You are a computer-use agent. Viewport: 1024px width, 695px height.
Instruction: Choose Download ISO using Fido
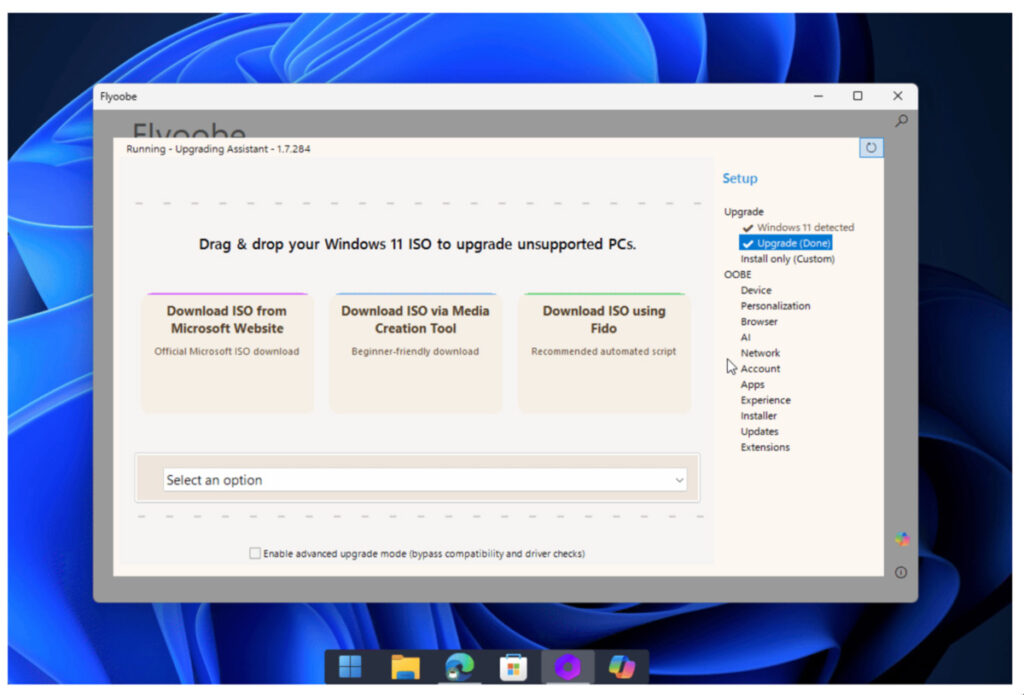point(604,353)
